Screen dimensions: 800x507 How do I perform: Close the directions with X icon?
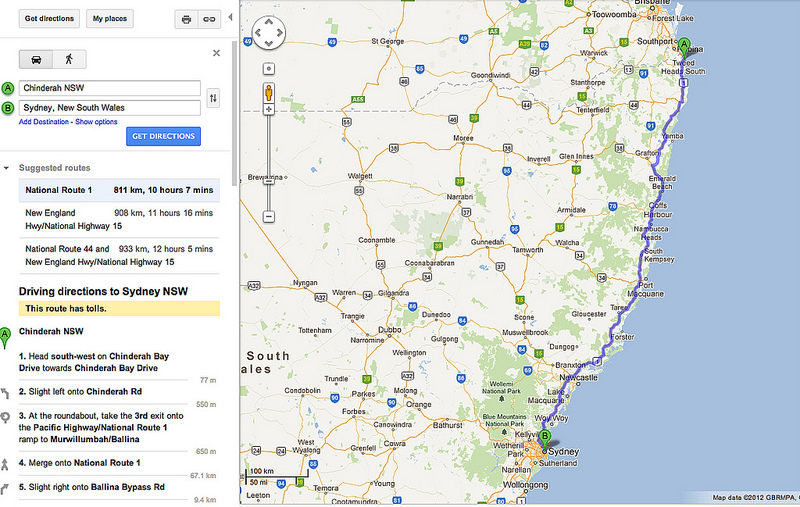[x=216, y=53]
